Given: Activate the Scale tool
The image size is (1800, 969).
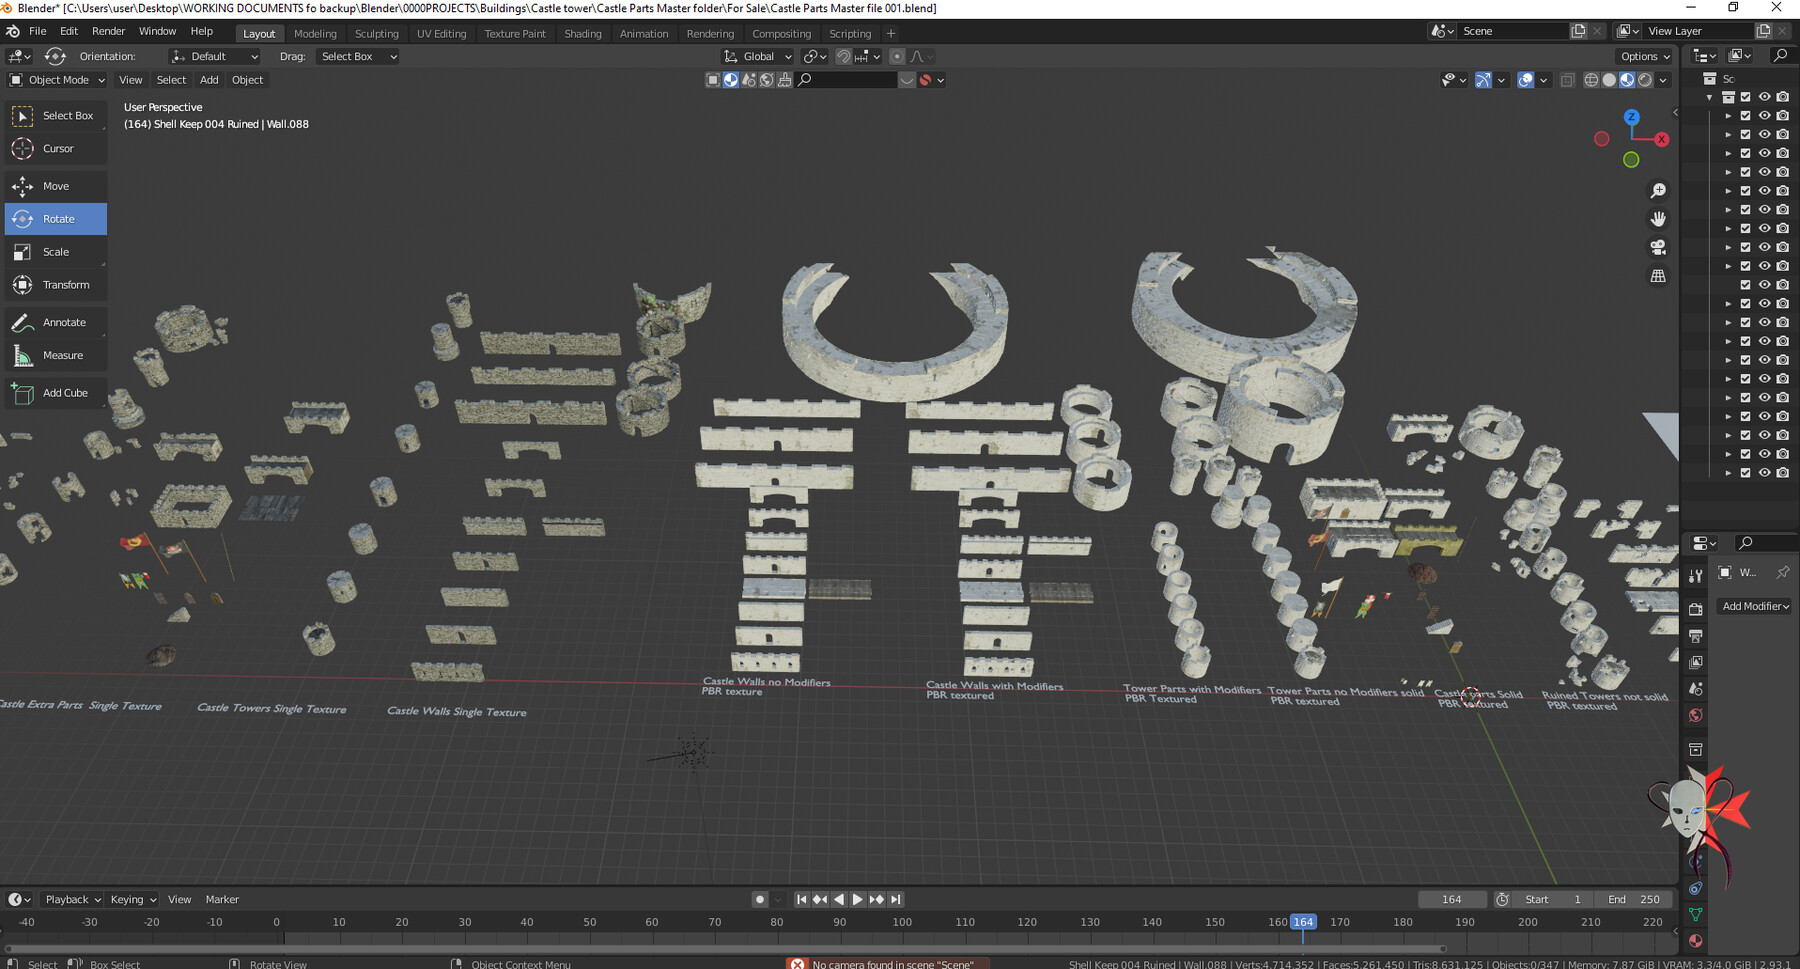Looking at the screenshot, I should (x=55, y=251).
